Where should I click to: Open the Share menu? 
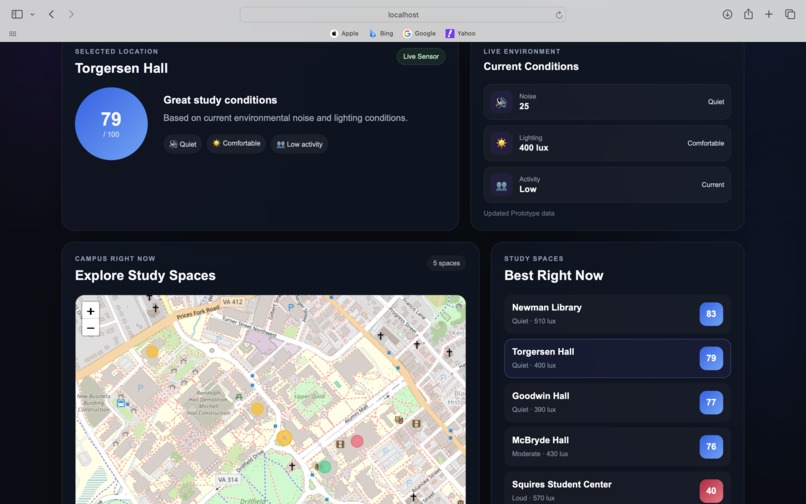coord(748,14)
